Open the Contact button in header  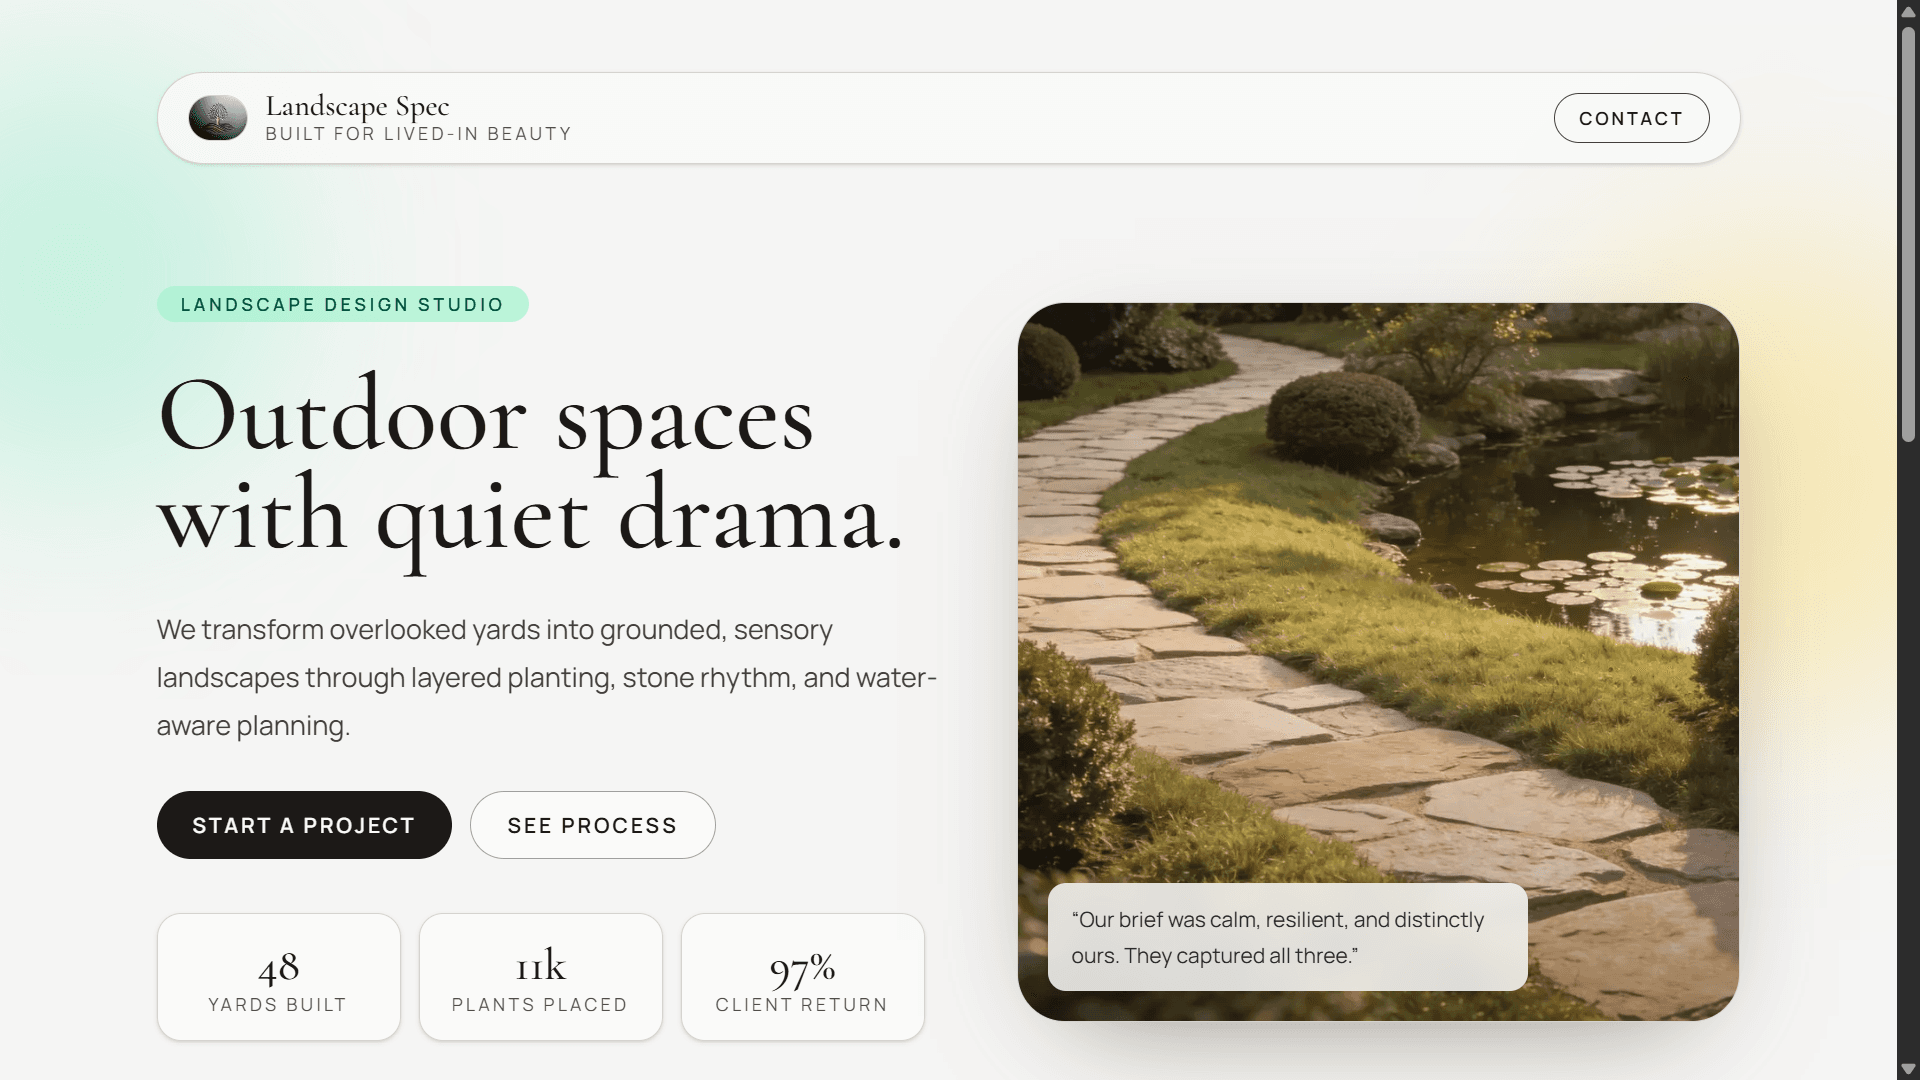click(1631, 118)
